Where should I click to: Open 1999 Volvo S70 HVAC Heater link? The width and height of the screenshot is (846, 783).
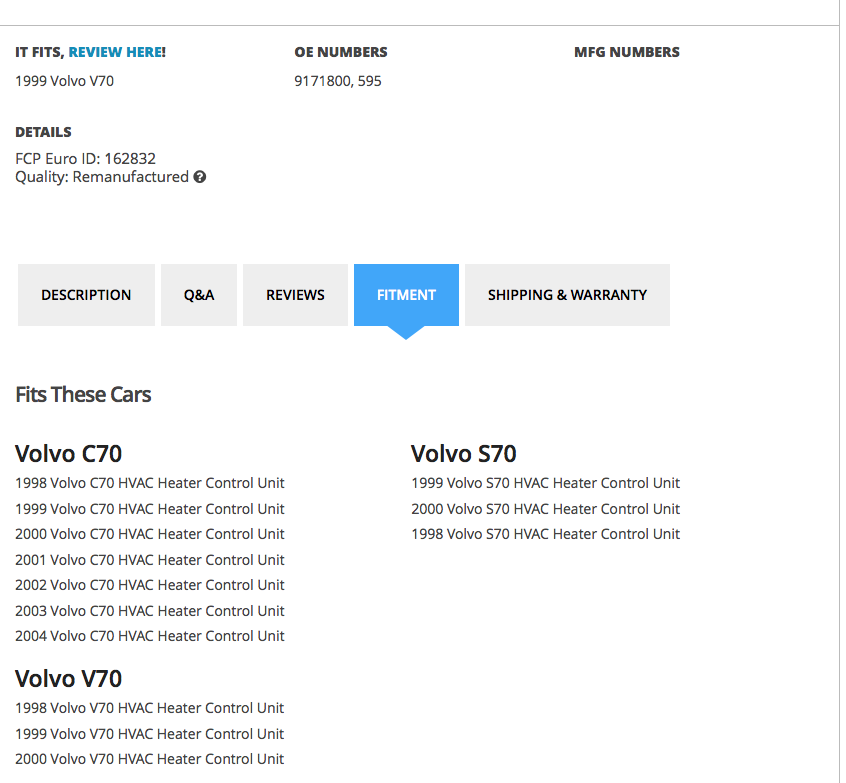[x=545, y=483]
